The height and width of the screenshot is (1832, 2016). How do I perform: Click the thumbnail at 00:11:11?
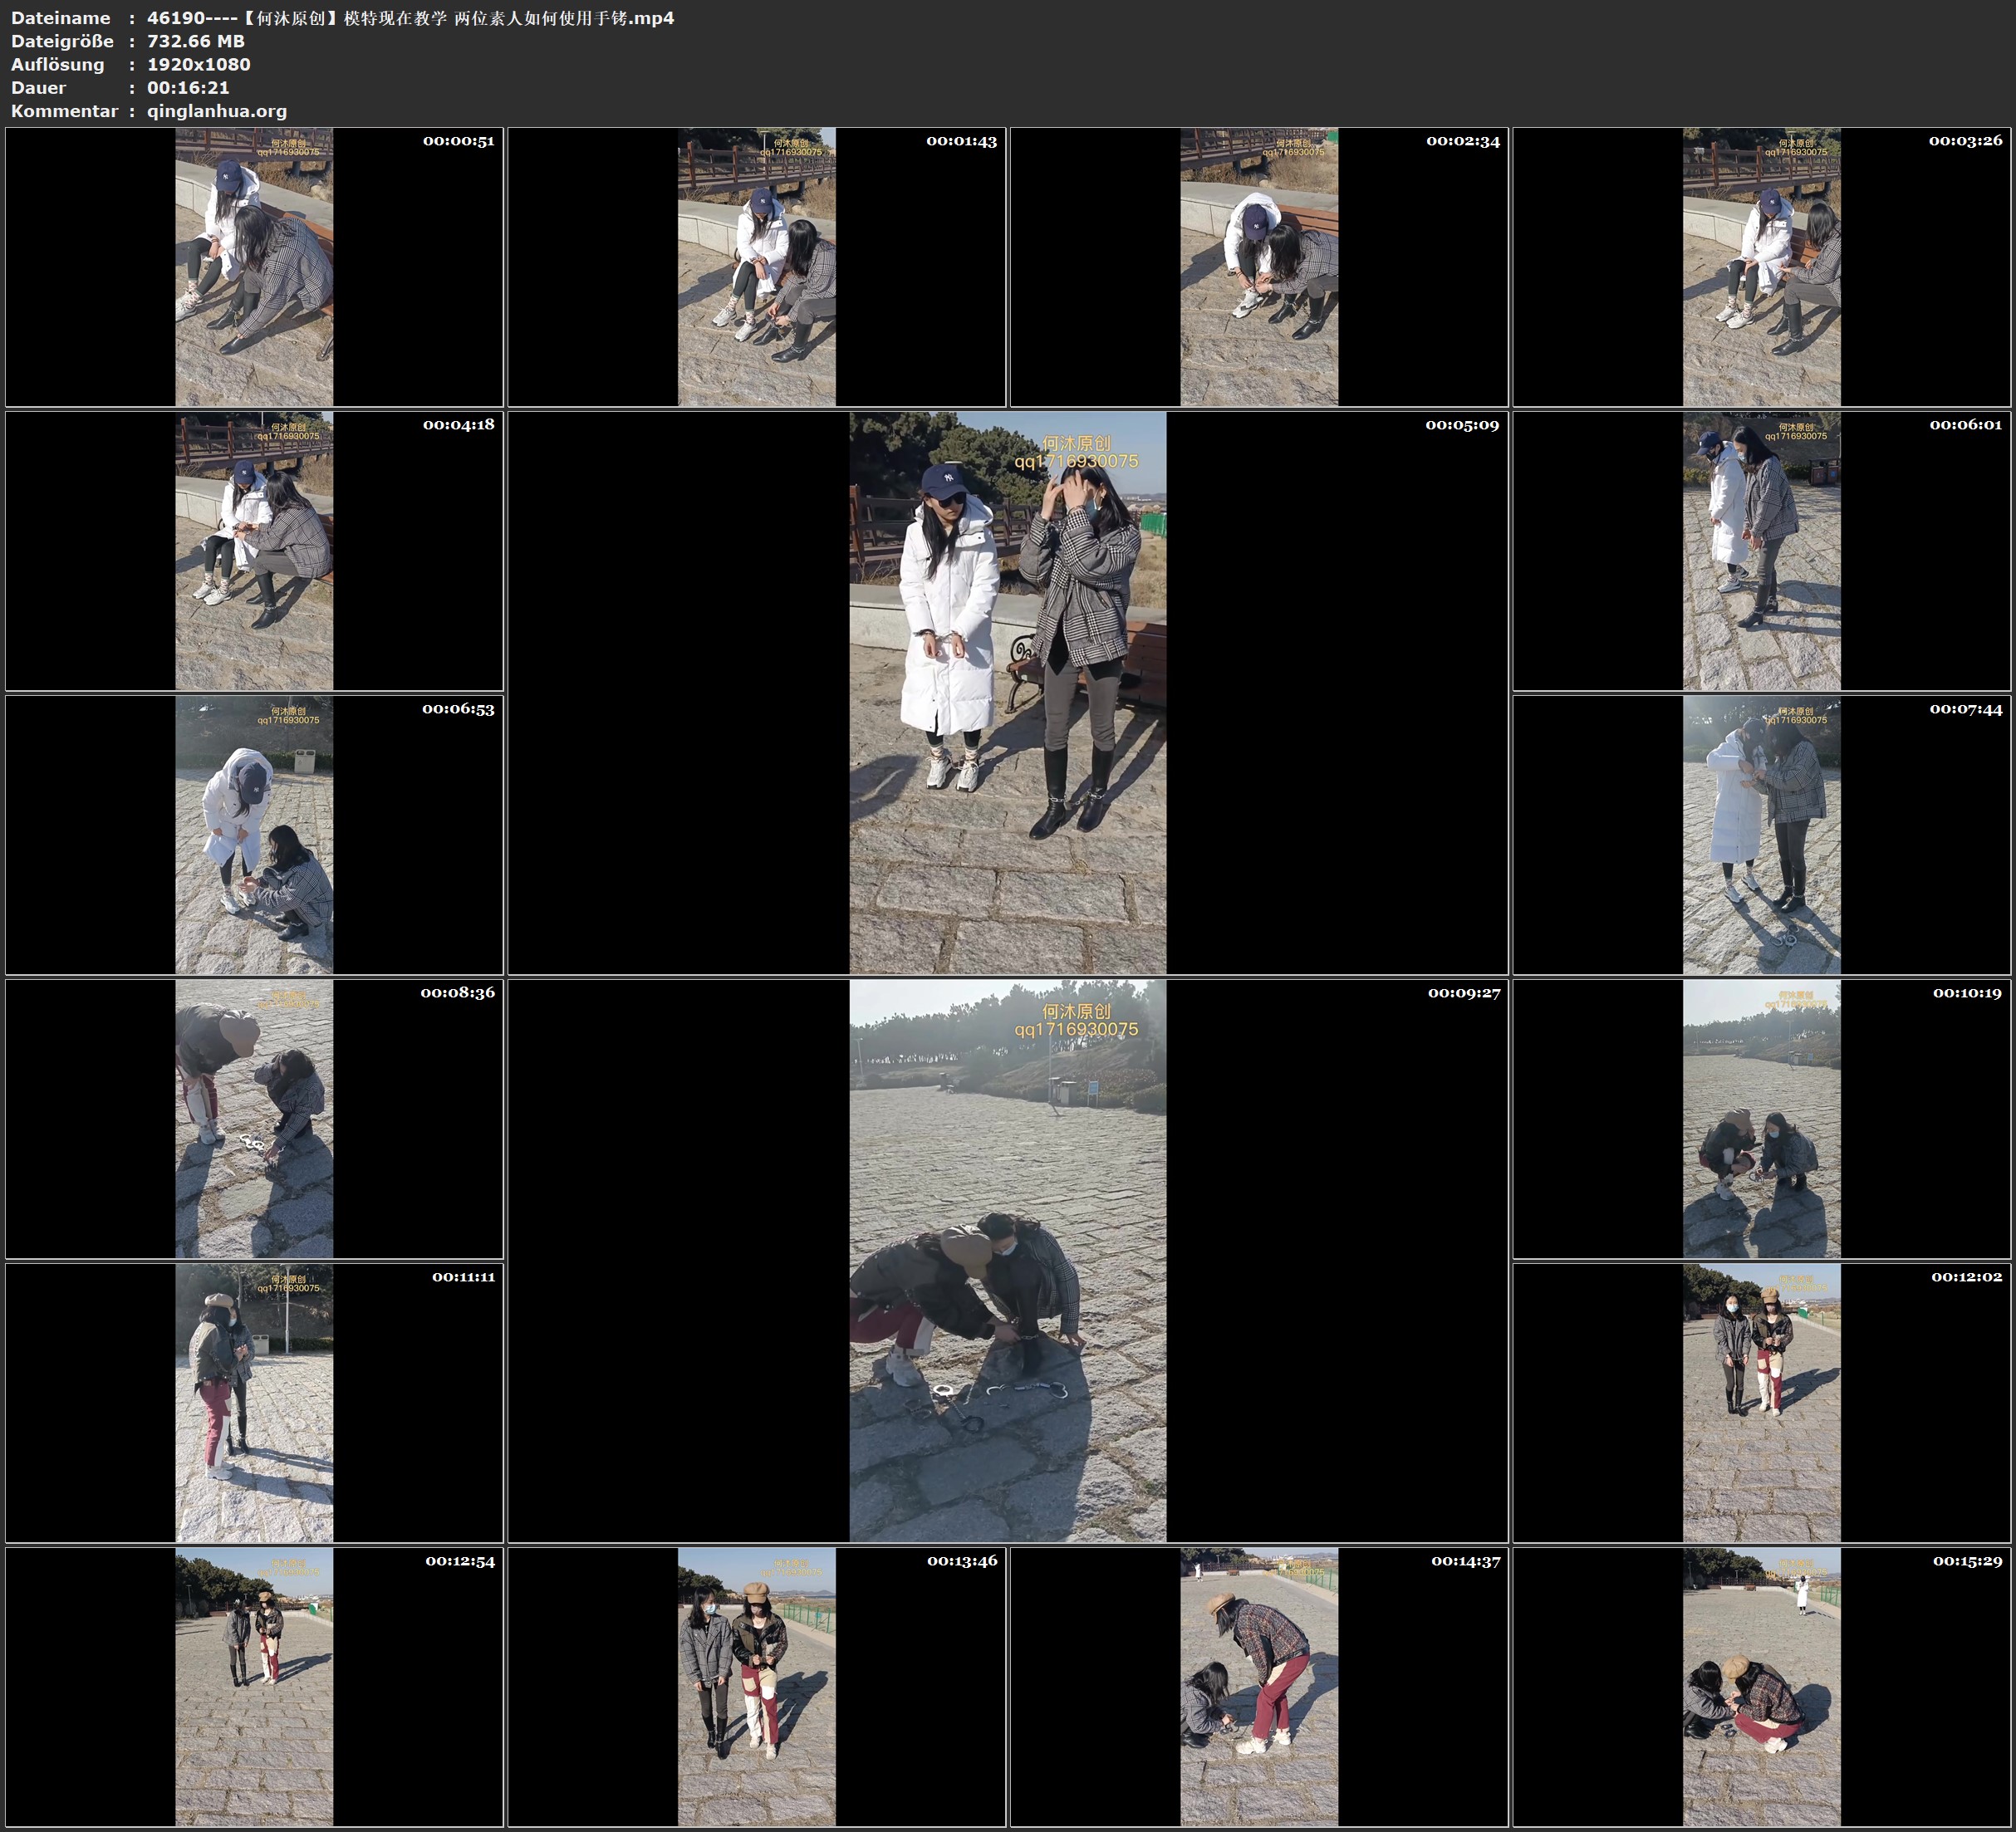click(254, 1403)
